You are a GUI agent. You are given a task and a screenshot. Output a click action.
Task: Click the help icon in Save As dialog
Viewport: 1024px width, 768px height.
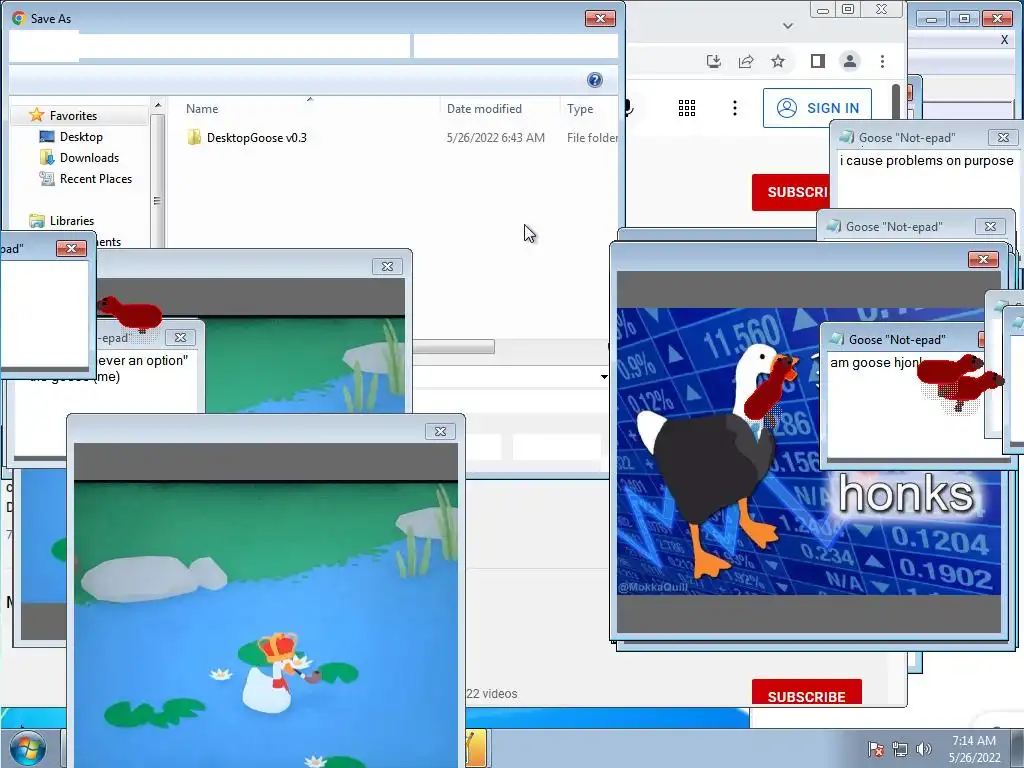(x=594, y=80)
